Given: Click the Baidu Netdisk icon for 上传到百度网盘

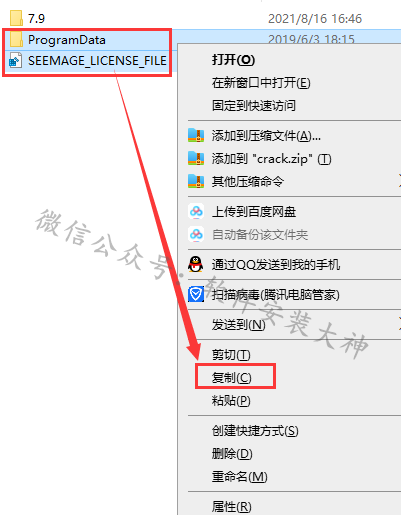Looking at the screenshot, I should click(x=196, y=212).
